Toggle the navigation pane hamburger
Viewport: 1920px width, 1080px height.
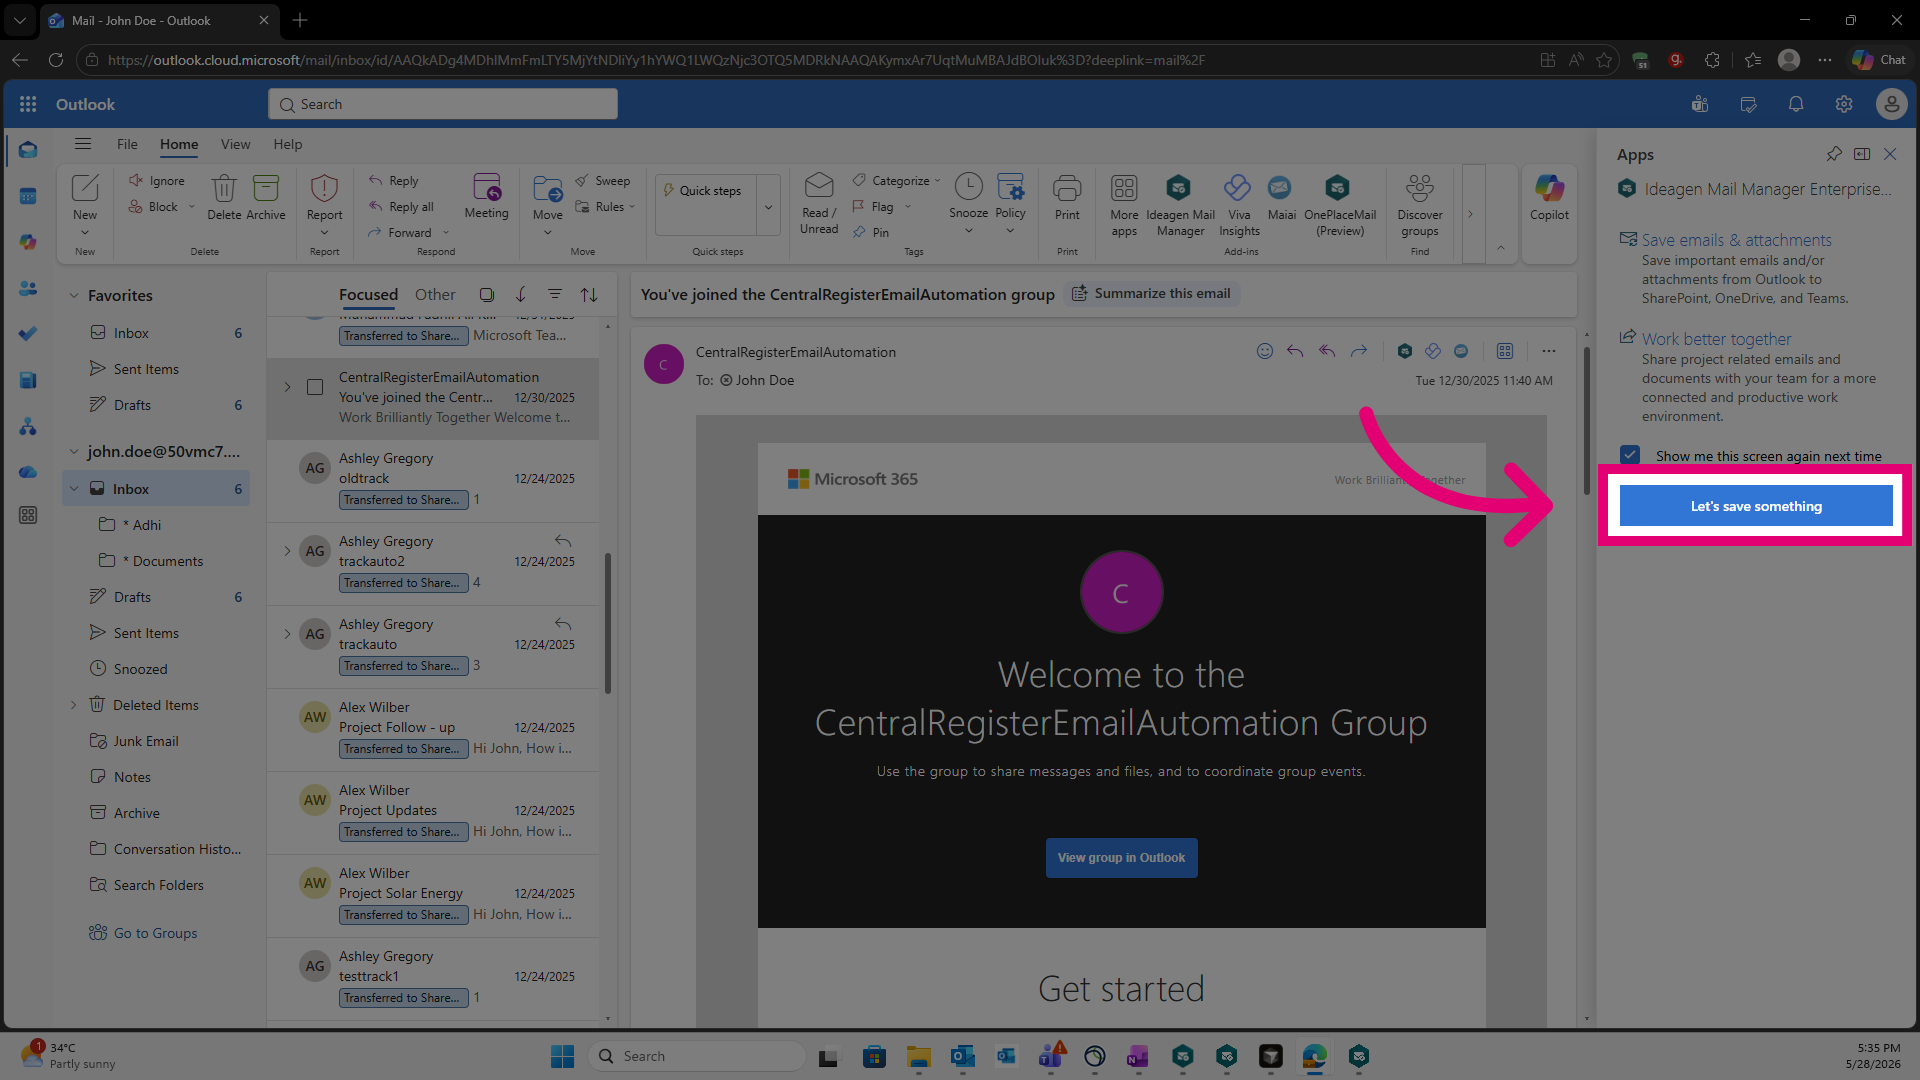click(83, 144)
